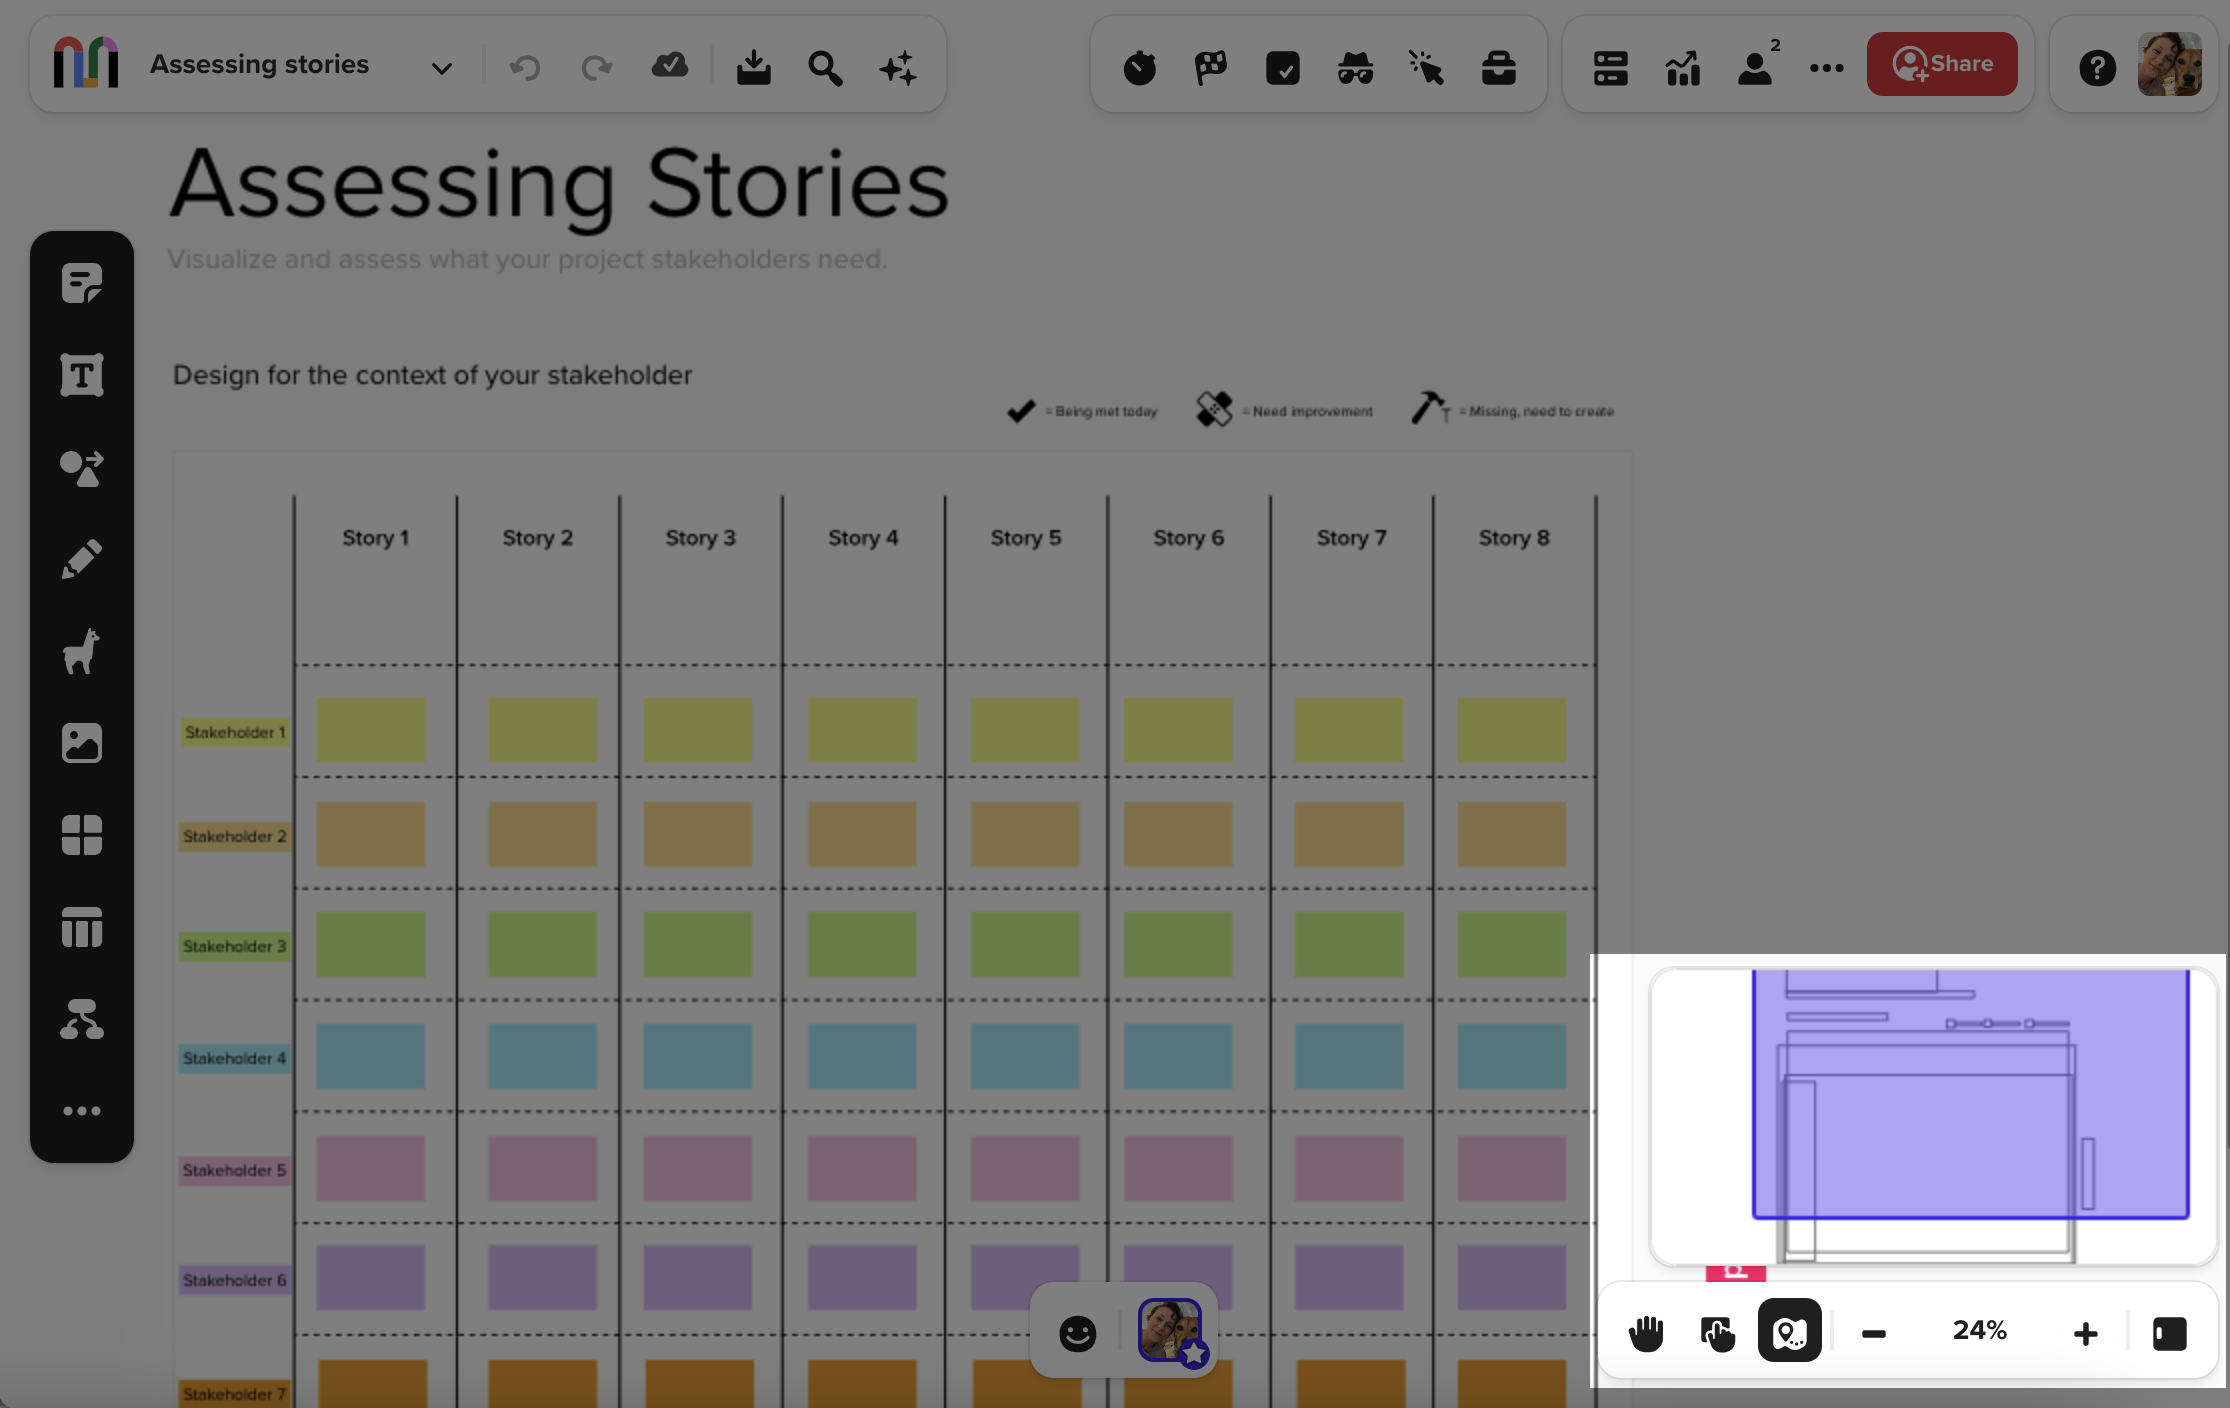Zoom in with the plus control
The height and width of the screenshot is (1408, 2230).
2086,1332
